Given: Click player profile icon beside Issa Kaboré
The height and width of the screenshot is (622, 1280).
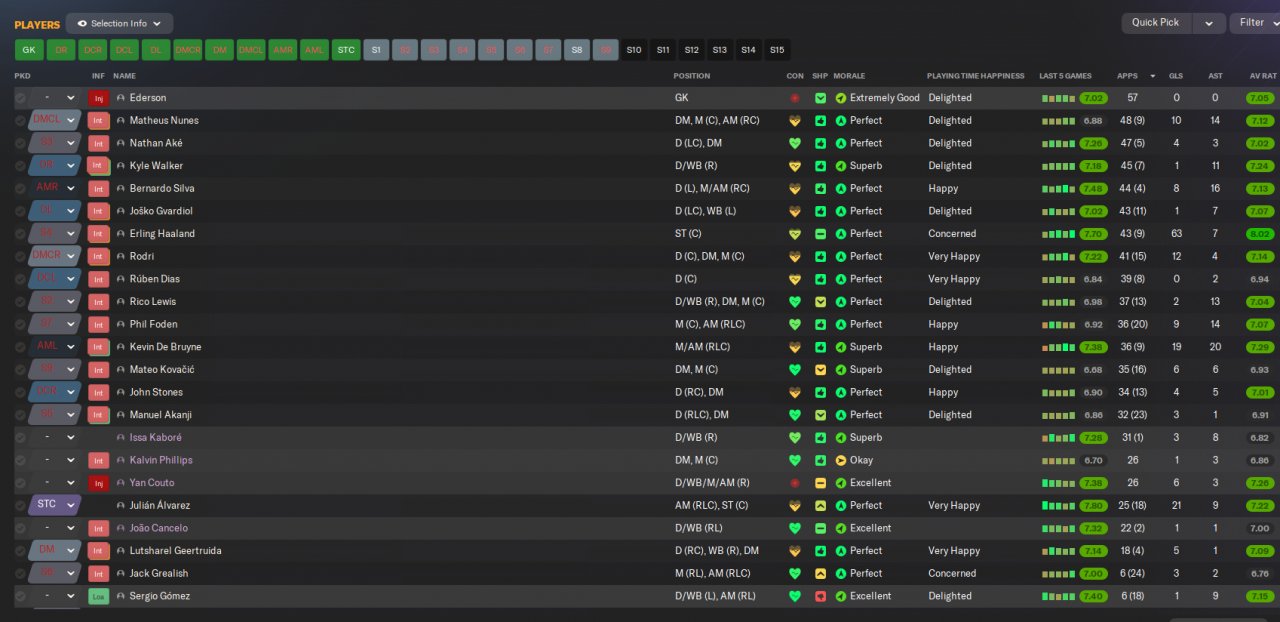Looking at the screenshot, I should pyautogui.click(x=121, y=438).
